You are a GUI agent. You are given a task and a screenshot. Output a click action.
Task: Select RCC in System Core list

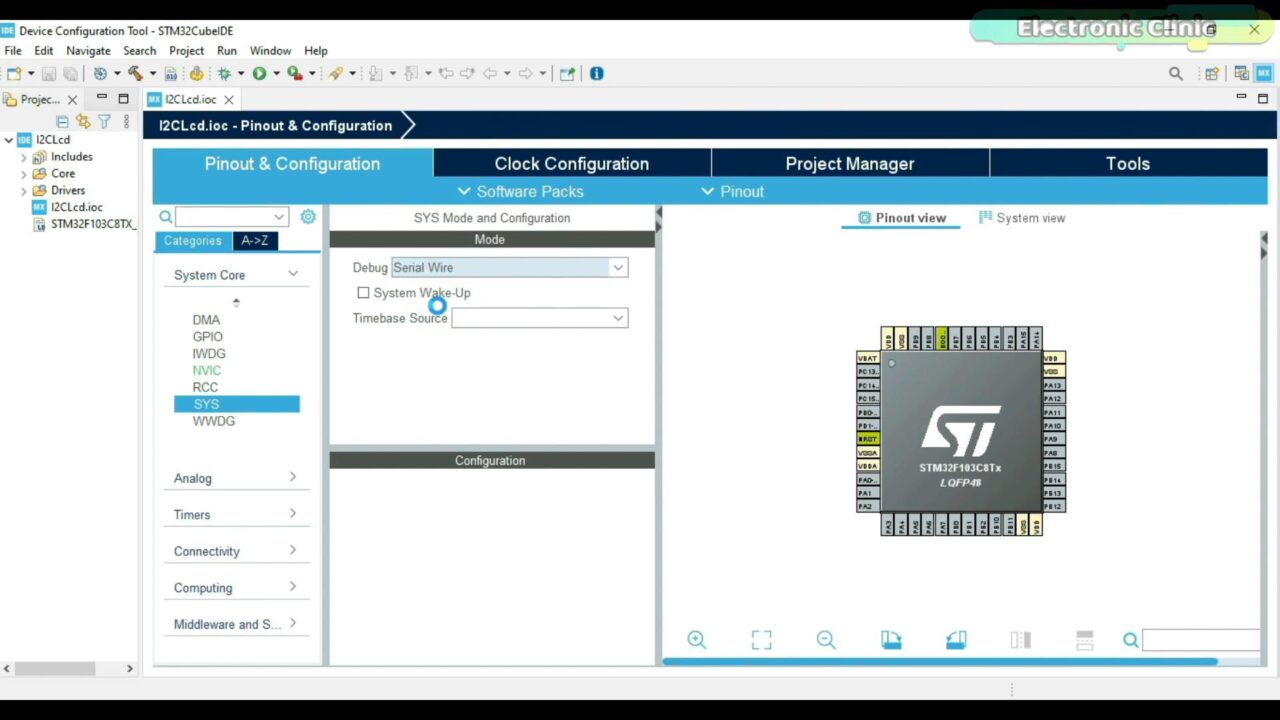(205, 387)
